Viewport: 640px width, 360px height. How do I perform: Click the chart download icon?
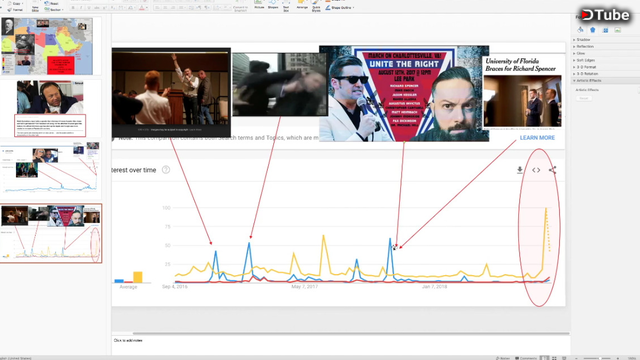click(x=520, y=170)
